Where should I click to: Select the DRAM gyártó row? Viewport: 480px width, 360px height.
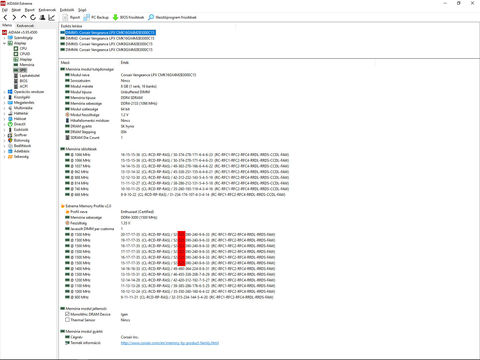[100, 126]
